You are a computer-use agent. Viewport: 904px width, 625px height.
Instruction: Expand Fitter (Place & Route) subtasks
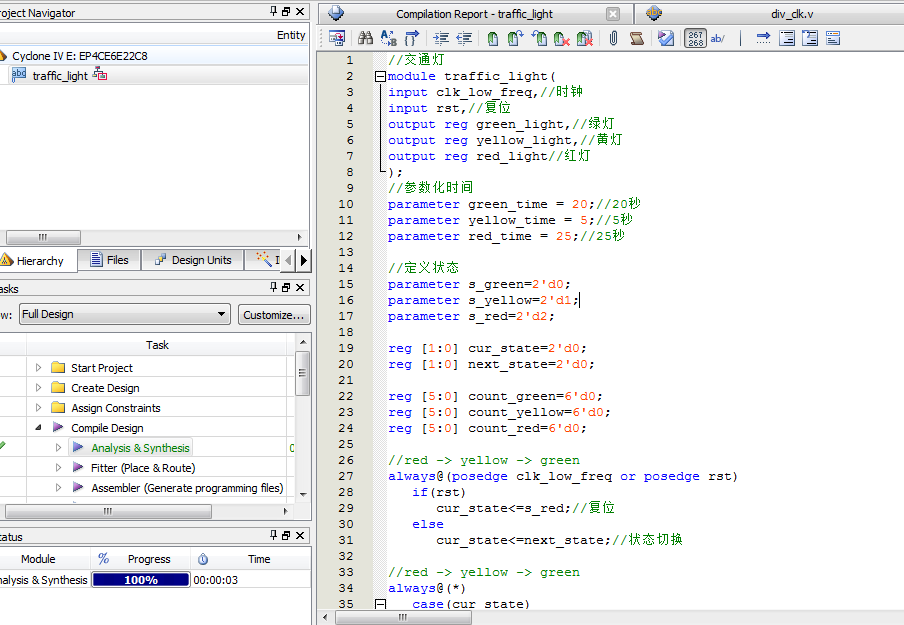pos(58,468)
